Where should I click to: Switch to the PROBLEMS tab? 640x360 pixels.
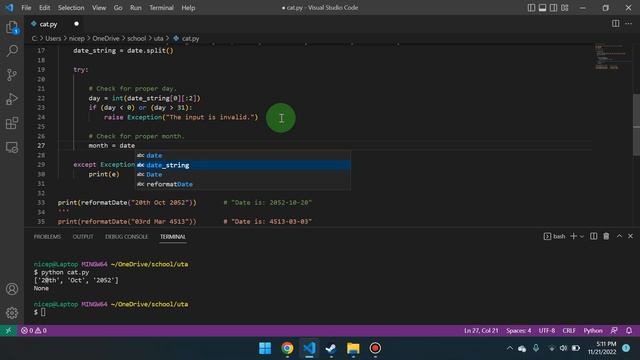coord(47,237)
